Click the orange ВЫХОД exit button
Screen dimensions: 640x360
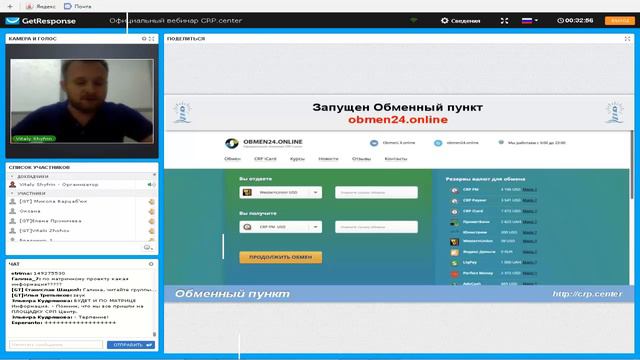[620, 20]
